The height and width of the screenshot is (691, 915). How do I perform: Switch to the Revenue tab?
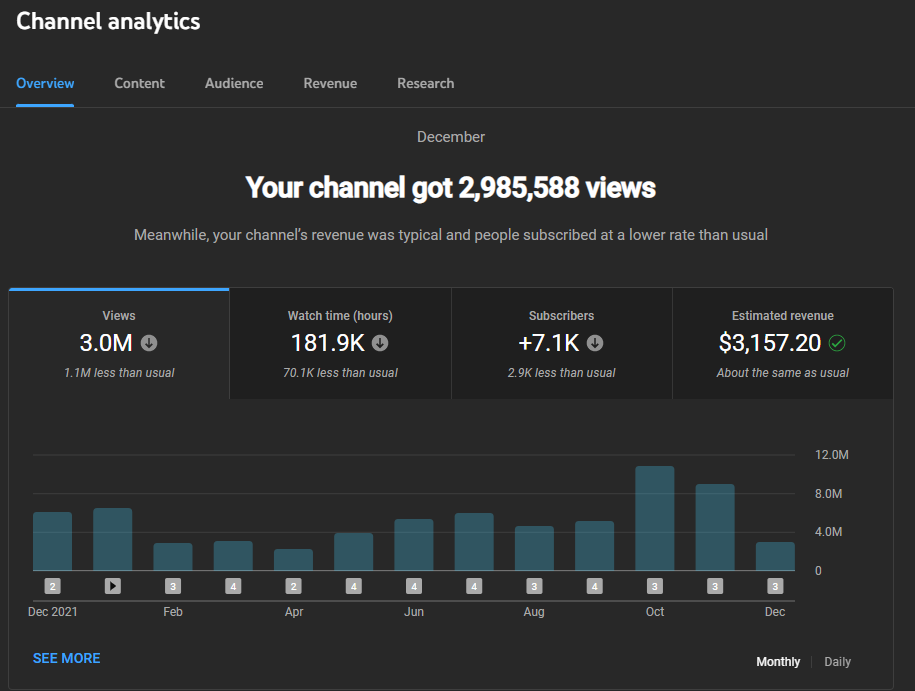pyautogui.click(x=330, y=83)
